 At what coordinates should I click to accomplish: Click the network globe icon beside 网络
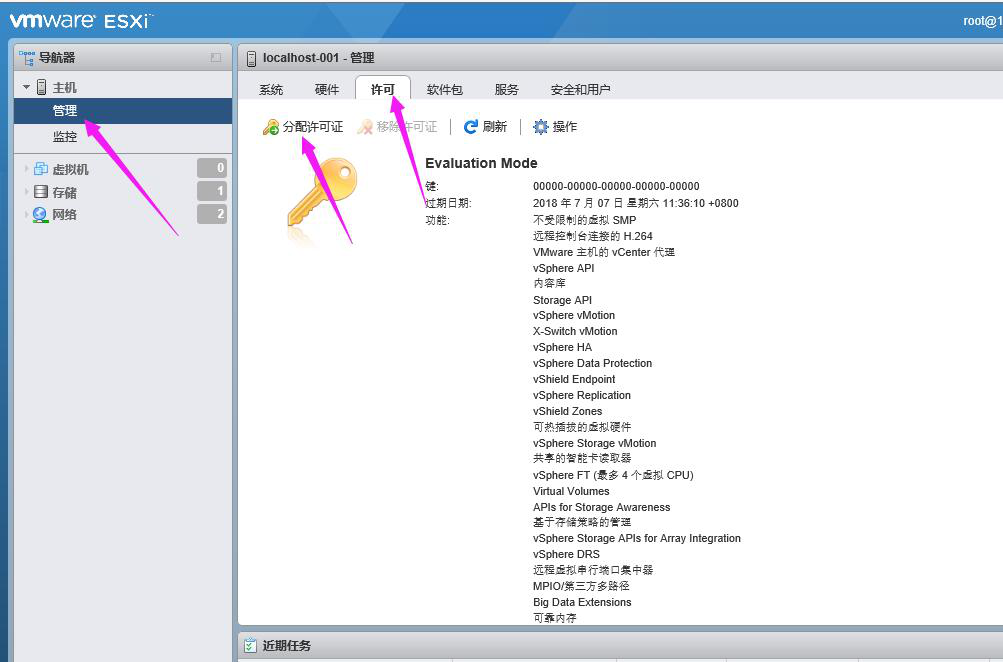[x=40, y=214]
